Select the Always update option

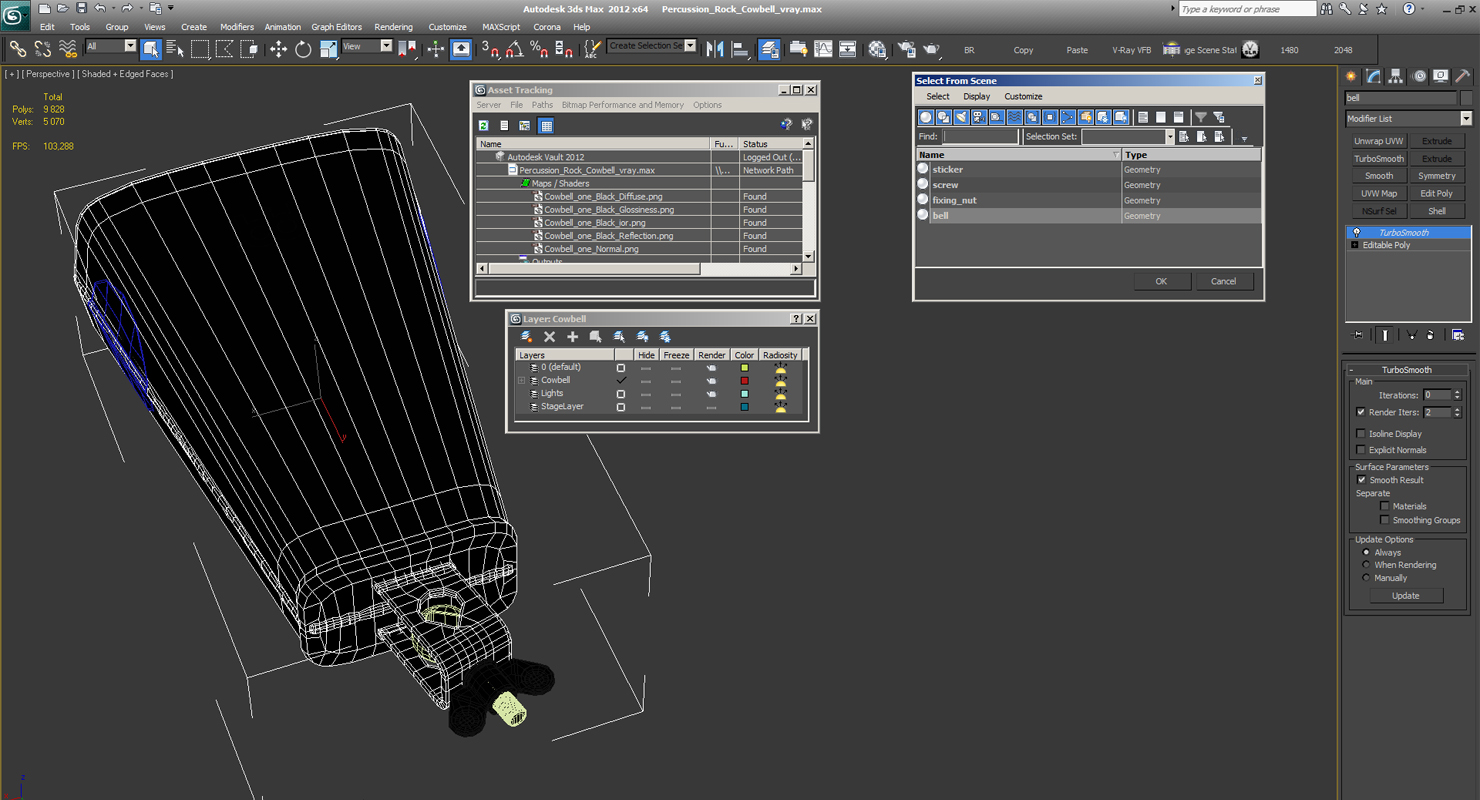pos(1366,552)
